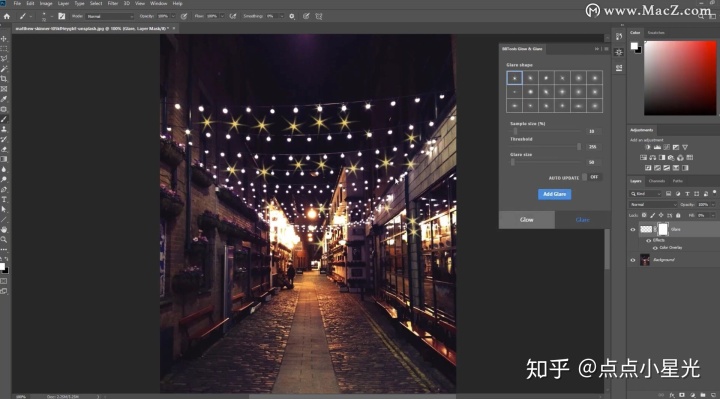The height and width of the screenshot is (399, 720).
Task: Toggle visibility of layer Effects
Action: (x=648, y=240)
